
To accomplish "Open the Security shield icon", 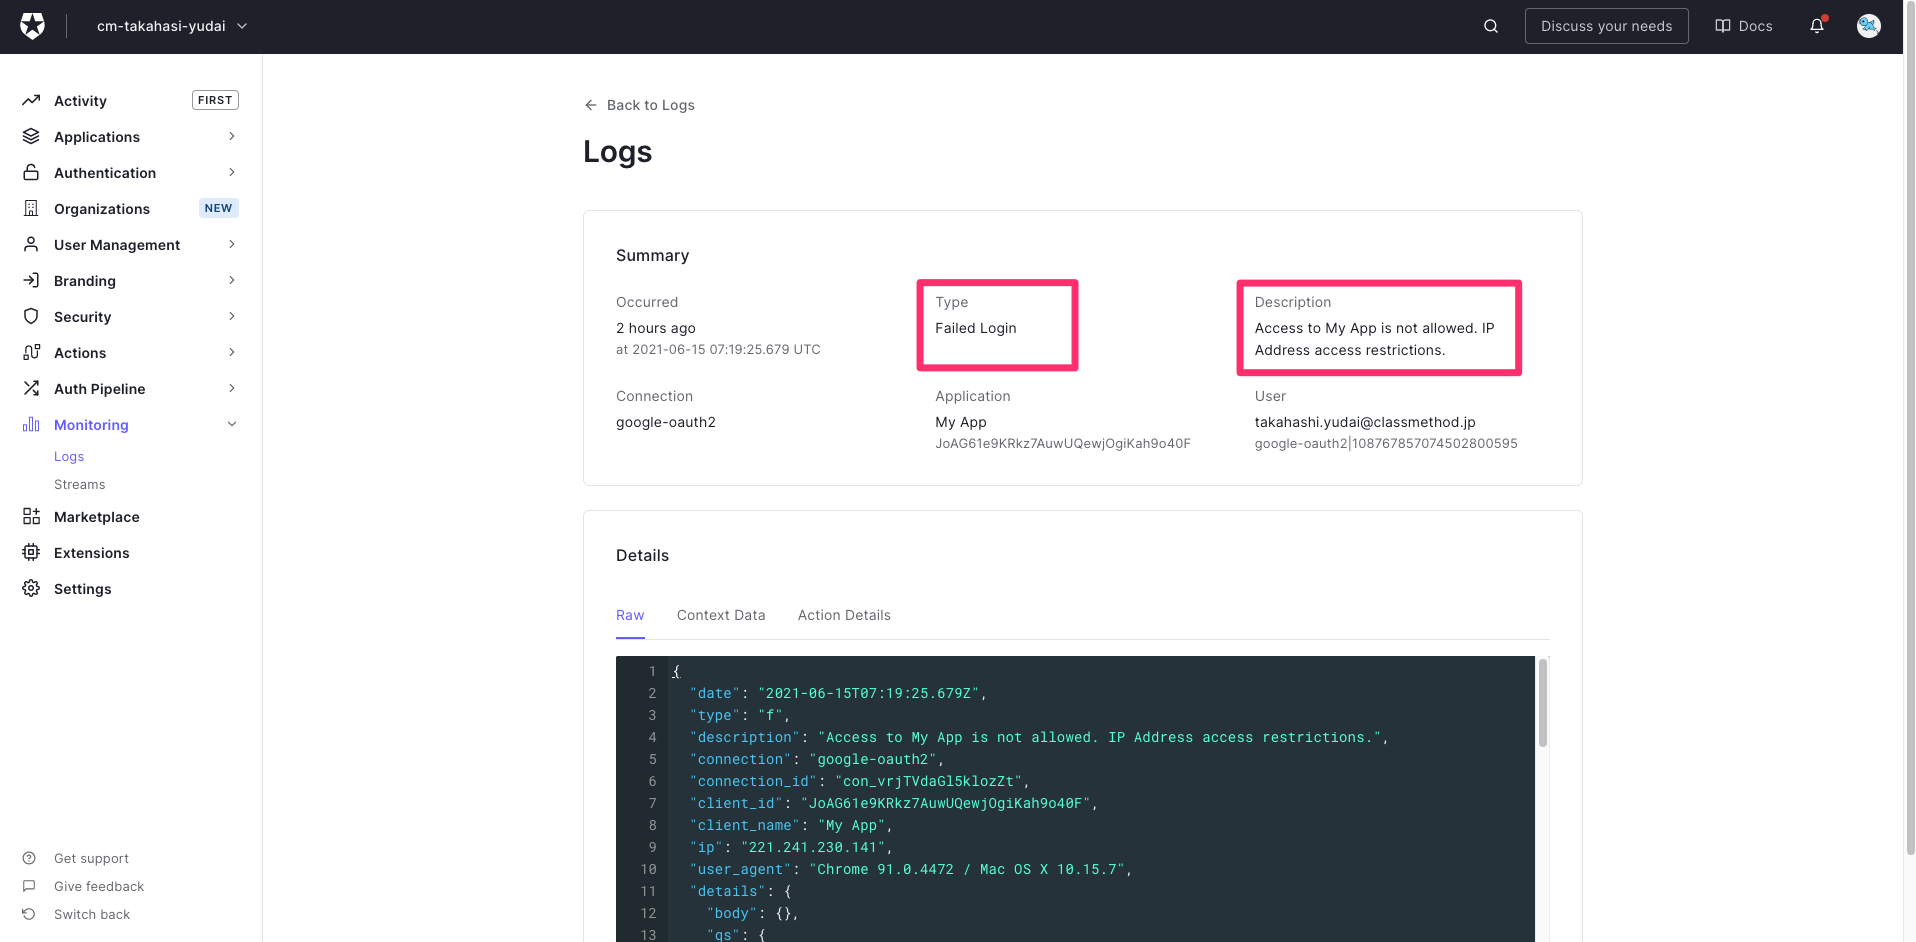I will [30, 316].
